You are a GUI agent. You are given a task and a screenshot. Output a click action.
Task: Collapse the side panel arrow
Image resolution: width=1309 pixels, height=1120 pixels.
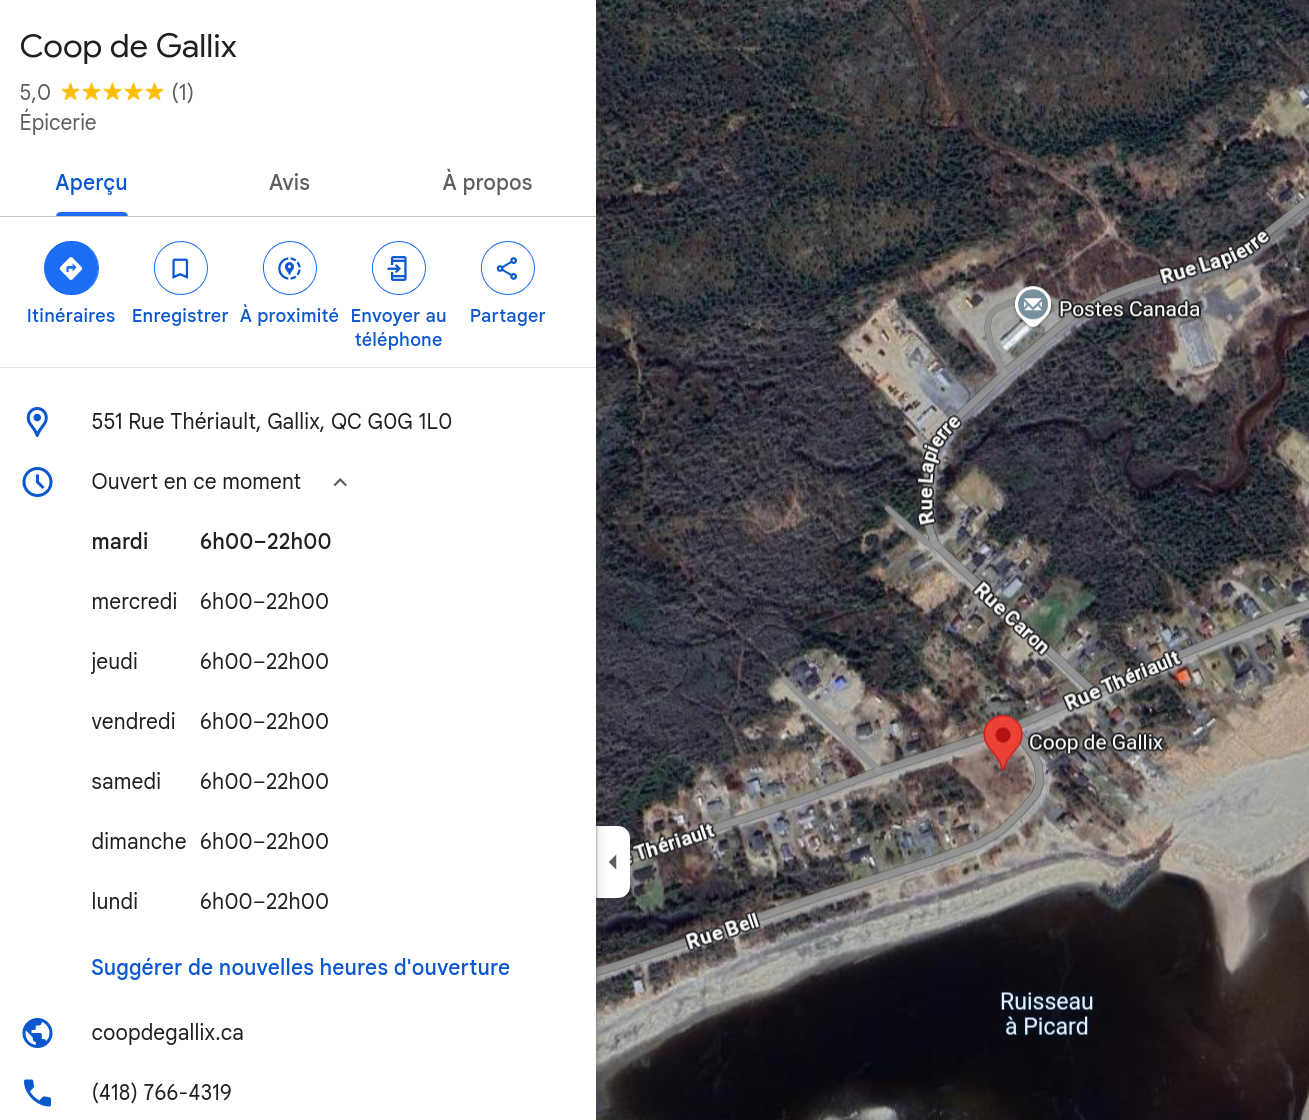[613, 862]
